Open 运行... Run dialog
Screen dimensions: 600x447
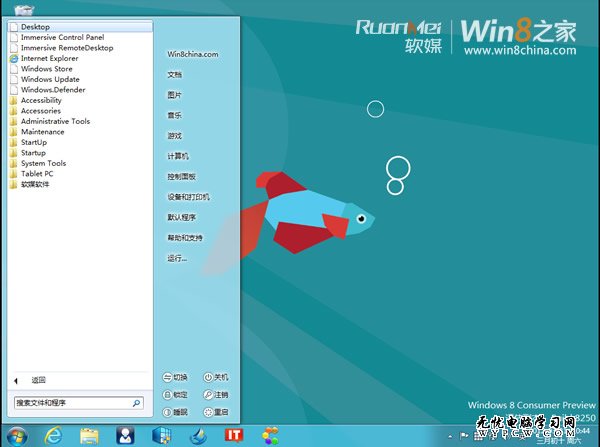click(177, 259)
